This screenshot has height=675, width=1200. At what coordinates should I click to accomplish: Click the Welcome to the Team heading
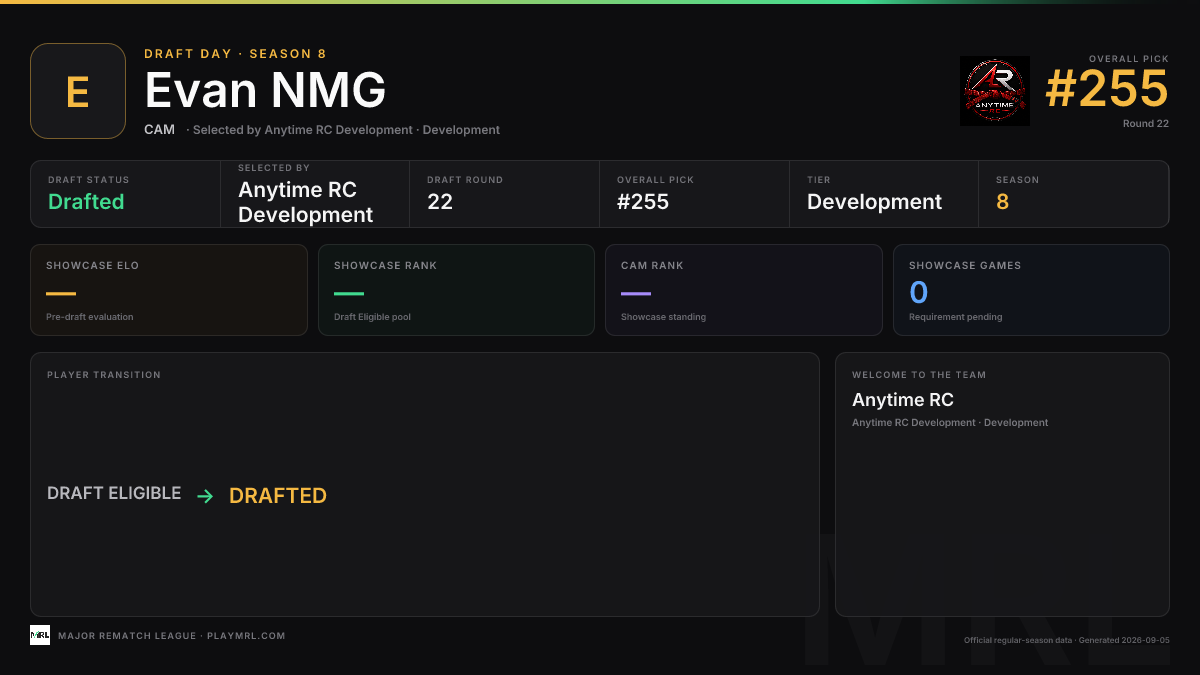[x=919, y=375]
